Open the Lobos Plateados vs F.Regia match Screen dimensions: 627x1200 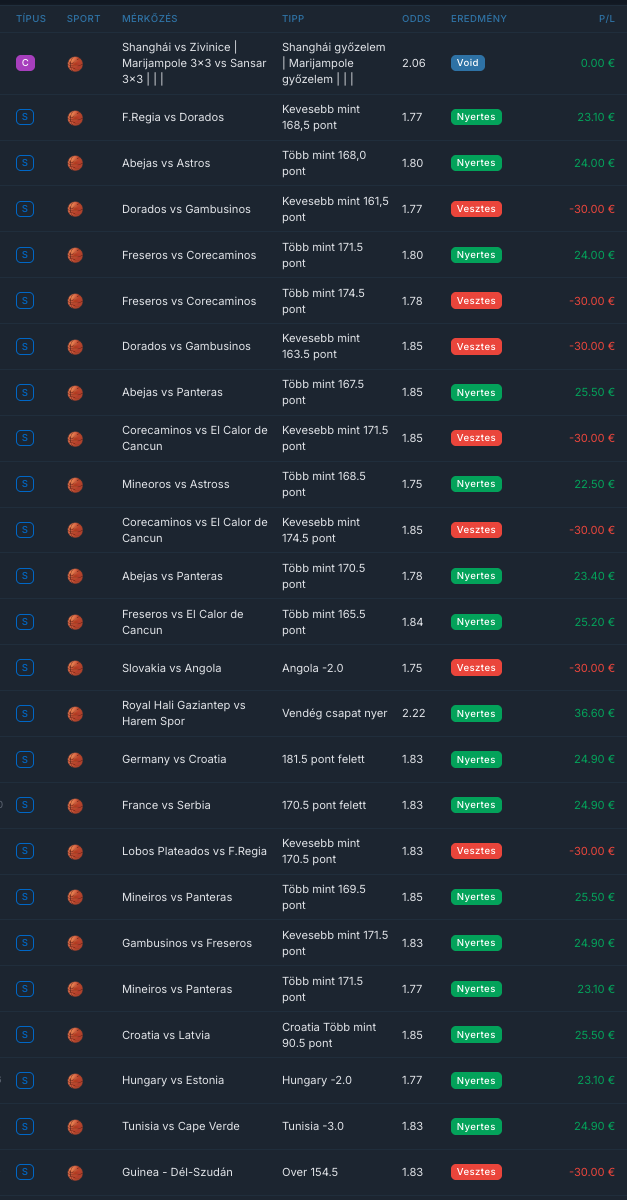(x=194, y=851)
